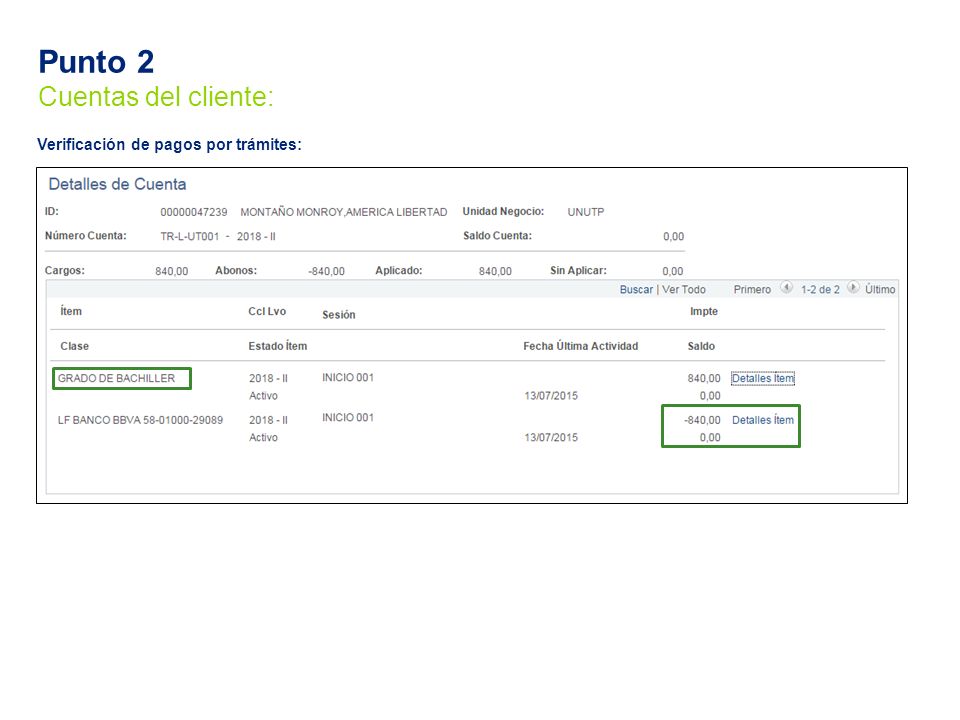Click the ID value 00000047239
The height and width of the screenshot is (720, 960).
[193, 212]
